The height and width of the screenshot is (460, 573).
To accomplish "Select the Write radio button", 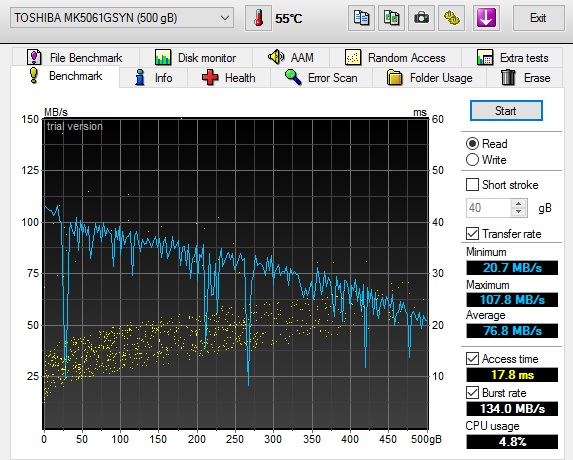I will click(x=472, y=160).
